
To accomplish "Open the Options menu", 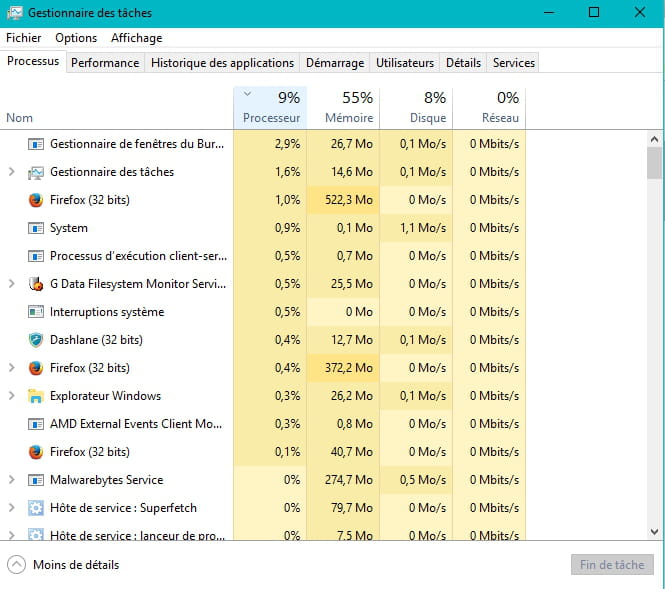I will (76, 38).
